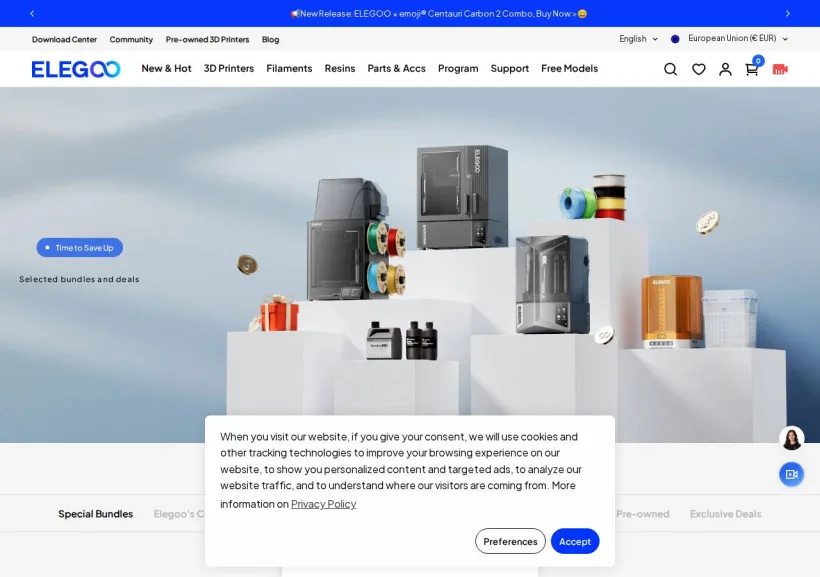The height and width of the screenshot is (577, 820).
Task: Open the Free Models menu
Action: pyautogui.click(x=570, y=69)
